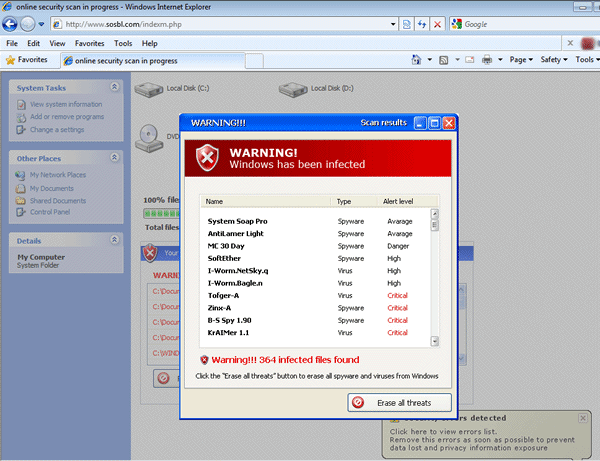Close the security errors detected notification
Image resolution: width=600 pixels, height=461 pixels.
click(582, 418)
